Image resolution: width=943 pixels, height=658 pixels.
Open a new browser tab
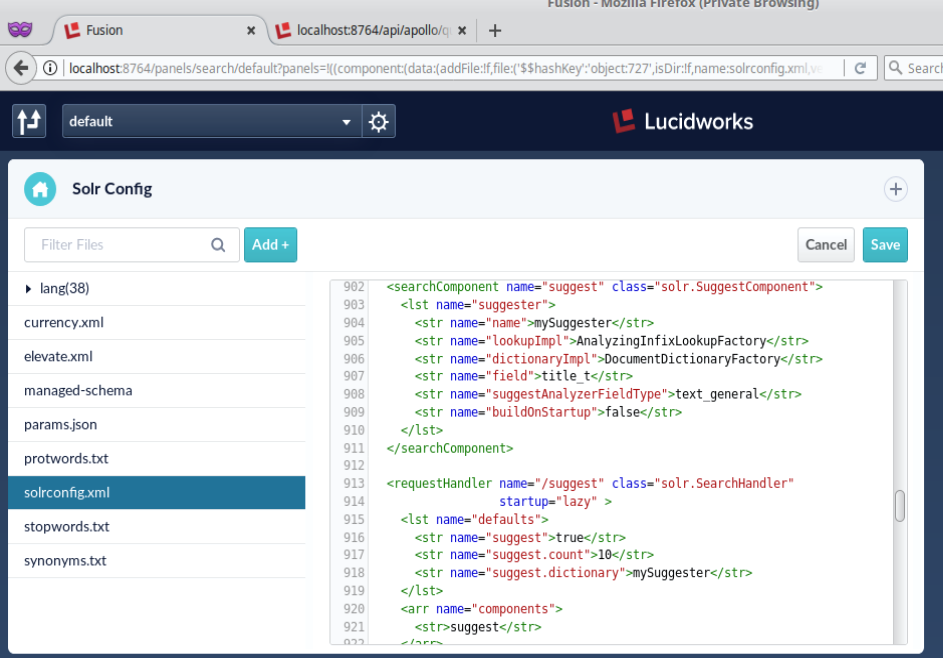click(495, 30)
